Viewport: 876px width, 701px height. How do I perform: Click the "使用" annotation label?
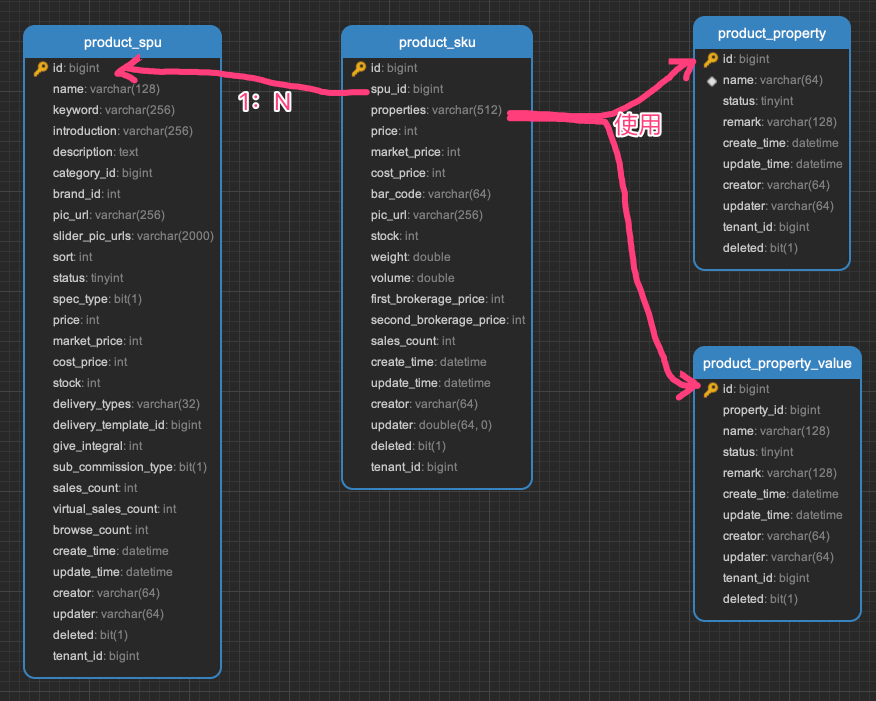(x=638, y=126)
